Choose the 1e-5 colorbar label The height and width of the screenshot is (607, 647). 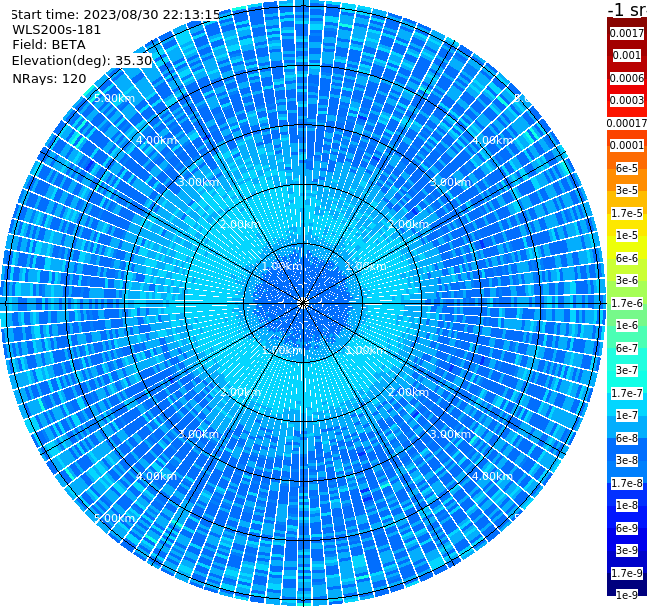627,235
